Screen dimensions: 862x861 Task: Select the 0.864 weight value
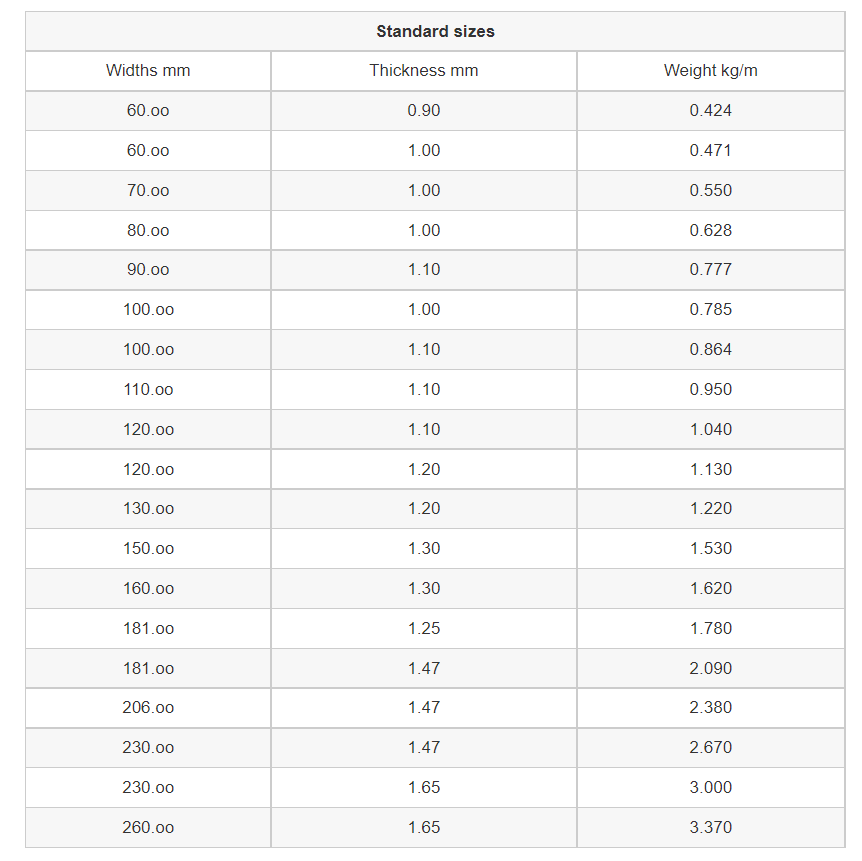(710, 350)
